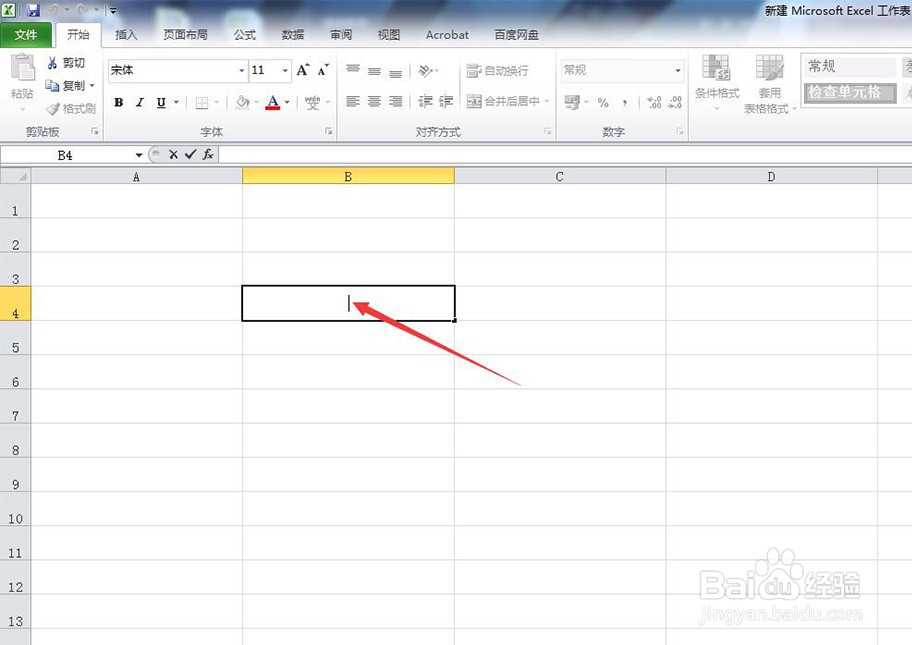Open text orientation button

point(428,70)
